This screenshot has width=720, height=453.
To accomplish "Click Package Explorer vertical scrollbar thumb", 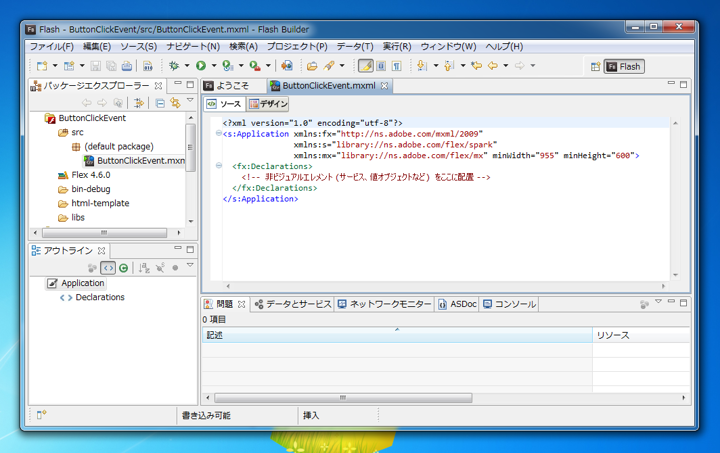I will (x=190, y=147).
